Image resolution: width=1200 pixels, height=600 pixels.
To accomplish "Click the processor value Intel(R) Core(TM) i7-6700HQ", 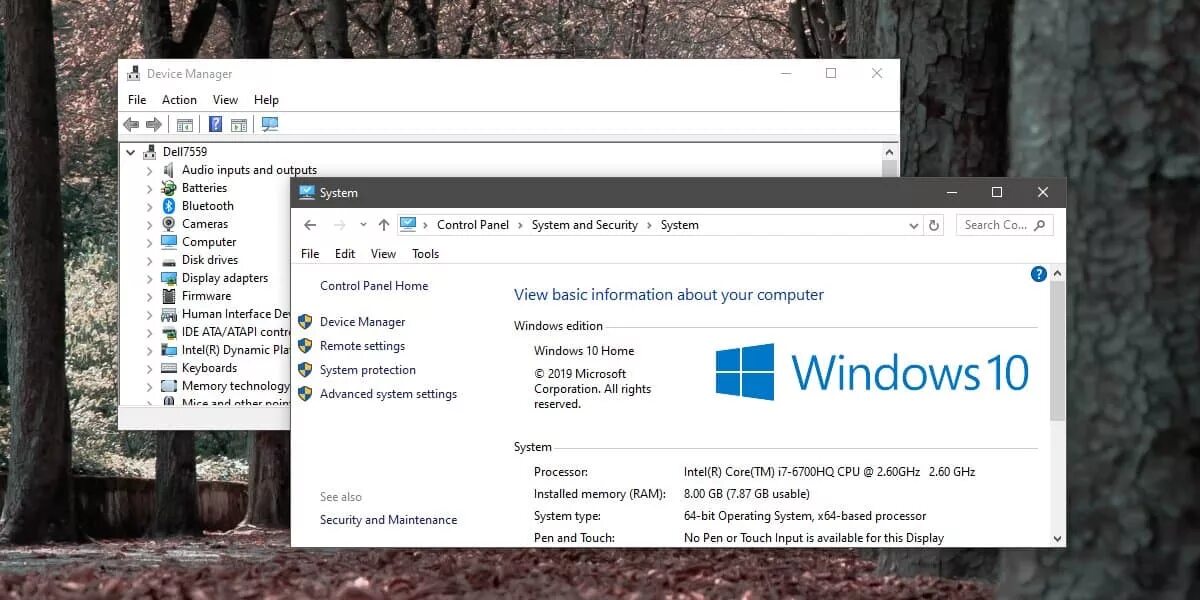I will tap(829, 472).
